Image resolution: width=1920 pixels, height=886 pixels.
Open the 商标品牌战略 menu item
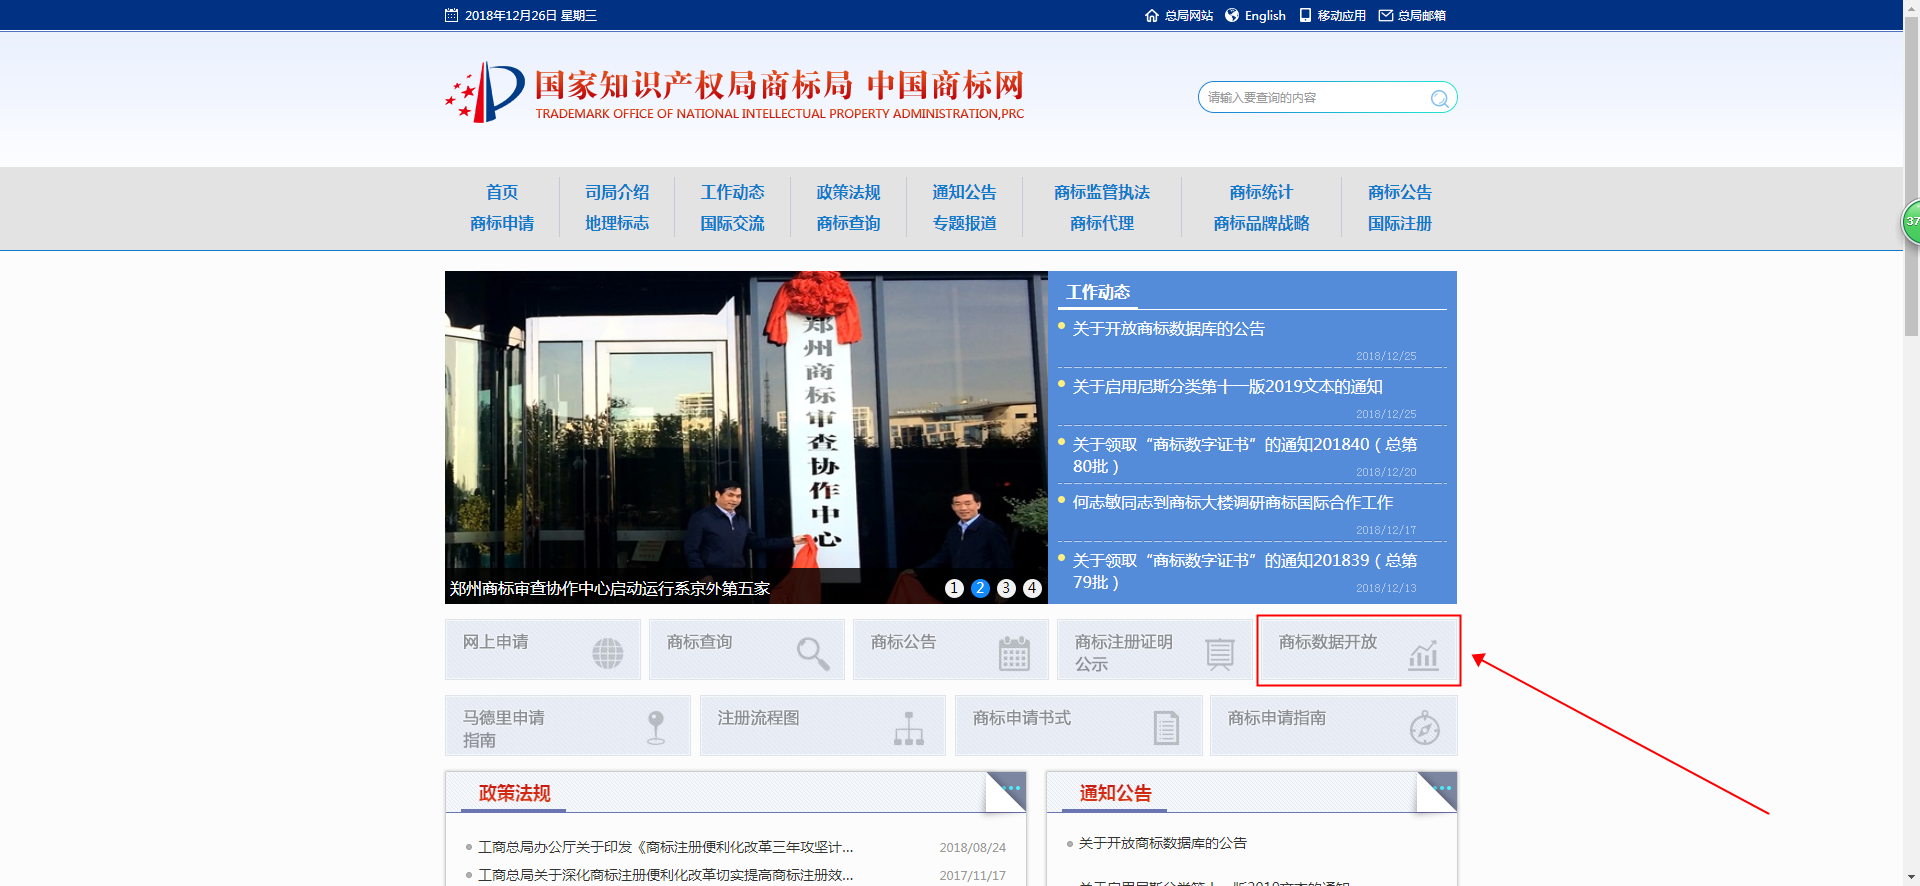click(1261, 223)
